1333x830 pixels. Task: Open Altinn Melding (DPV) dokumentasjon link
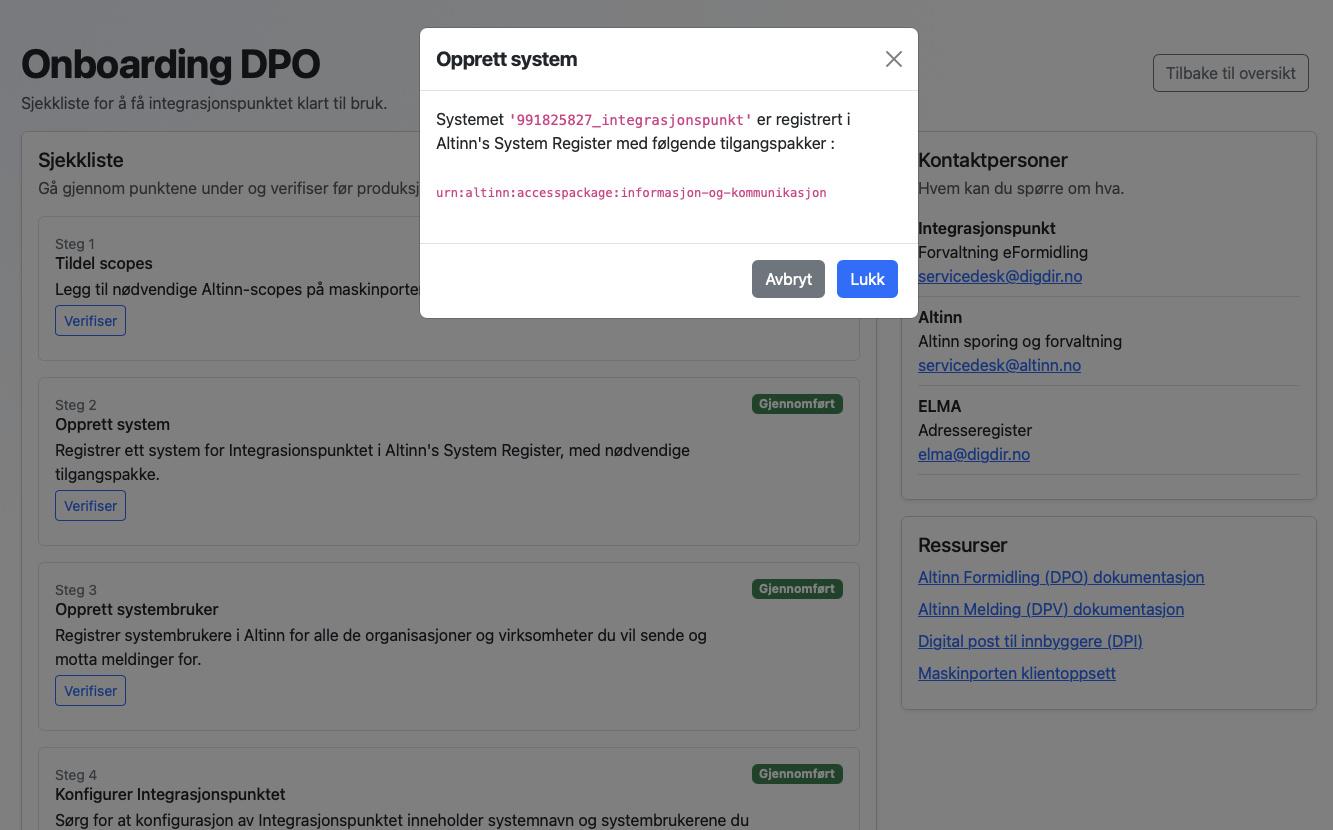1050,609
